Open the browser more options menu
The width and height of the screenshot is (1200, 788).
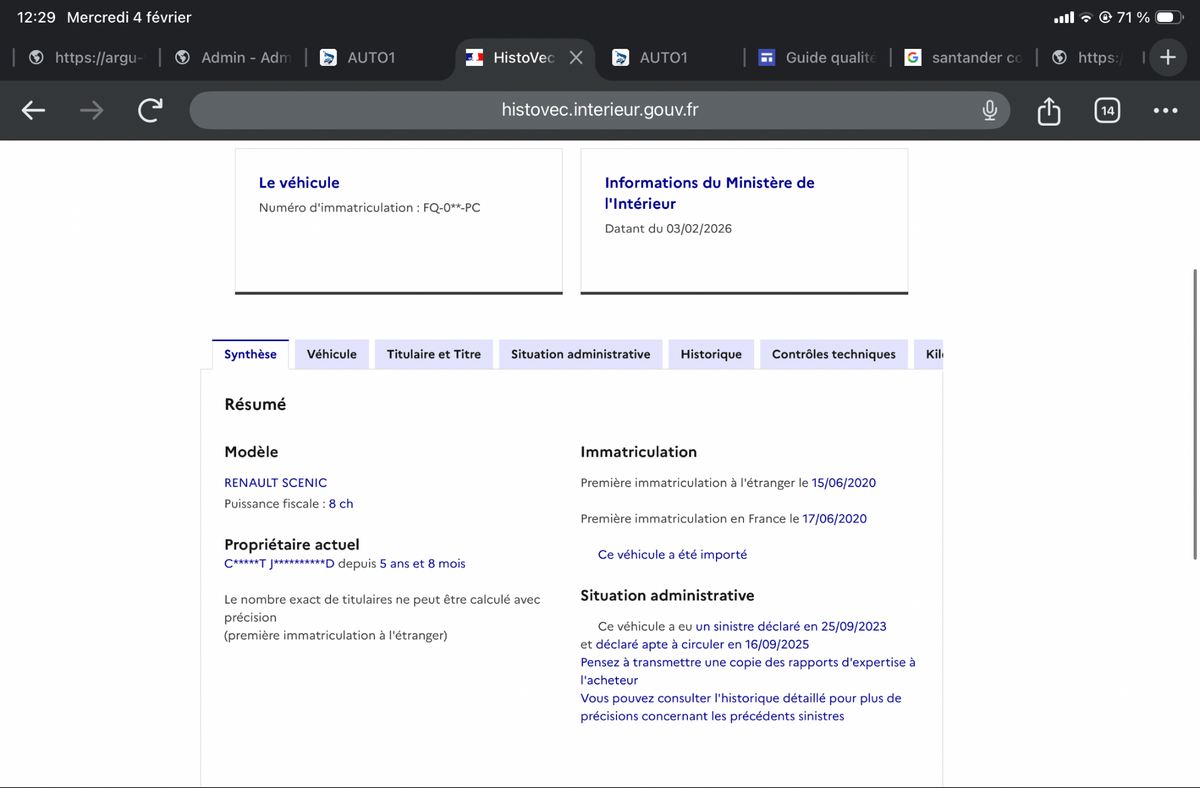pos(1165,110)
